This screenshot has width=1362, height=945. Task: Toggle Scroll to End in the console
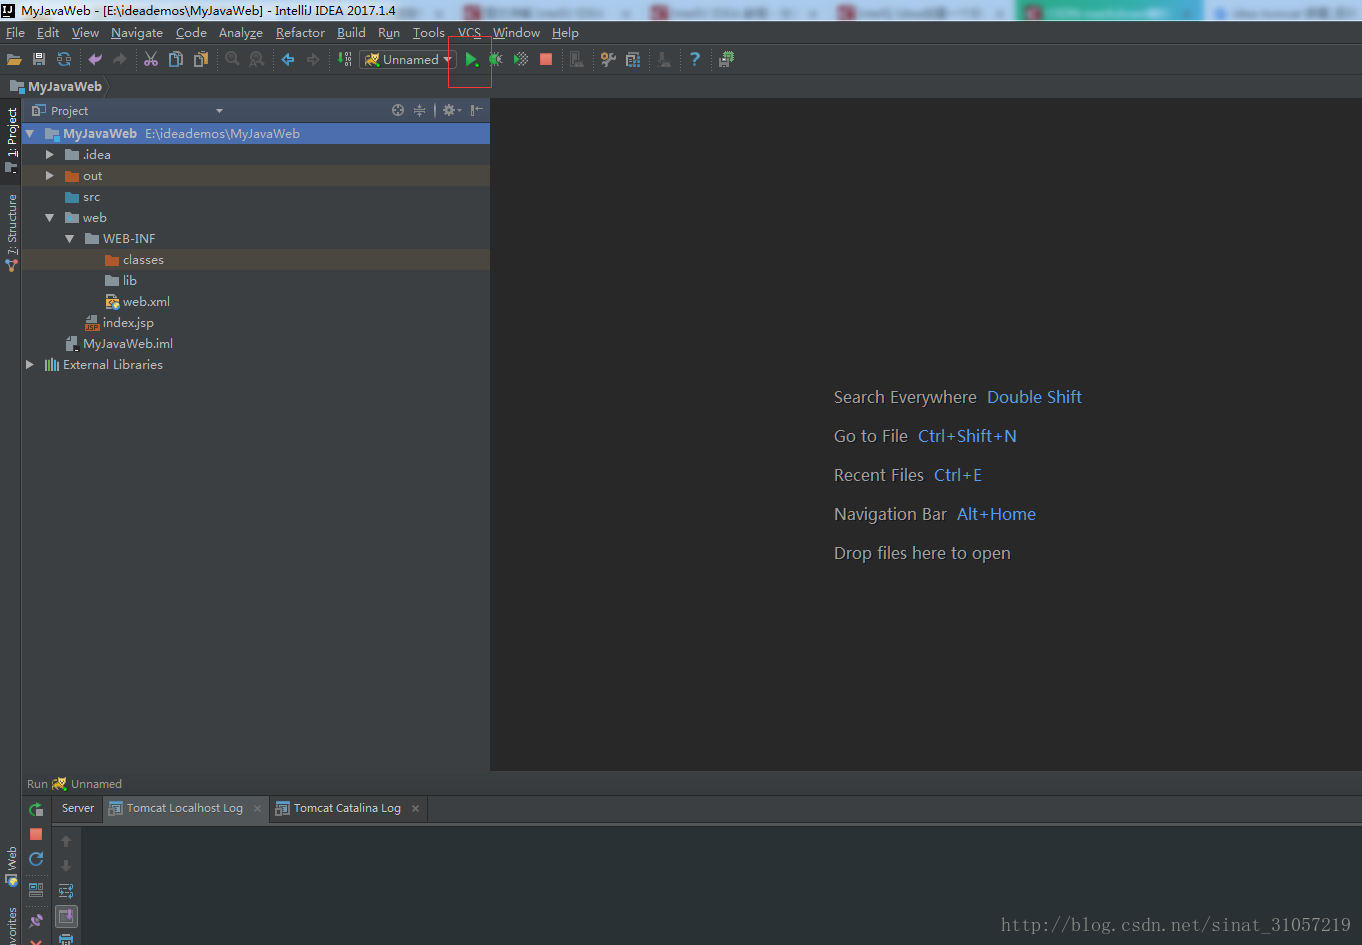point(66,916)
